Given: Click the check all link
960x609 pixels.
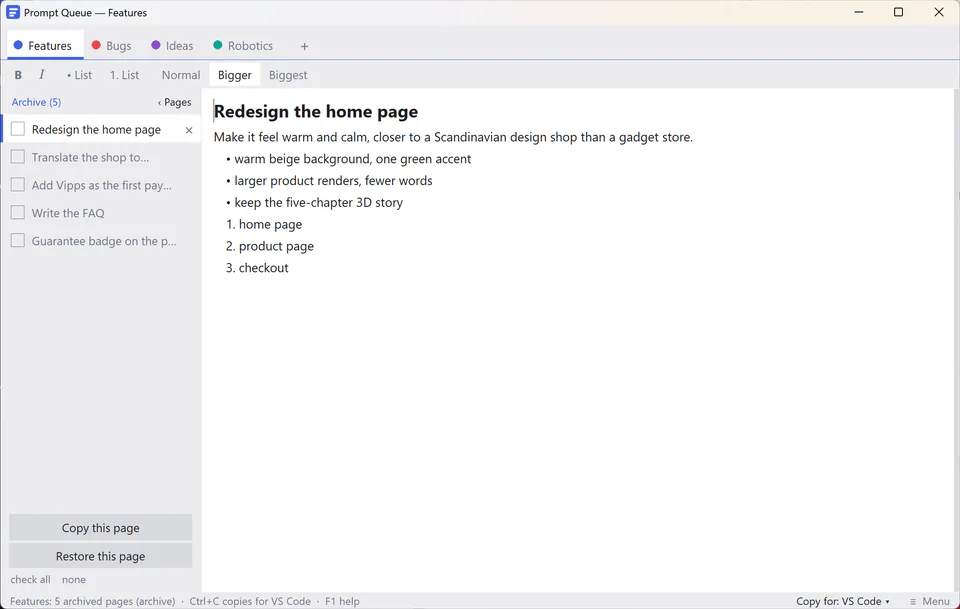Looking at the screenshot, I should [x=30, y=579].
